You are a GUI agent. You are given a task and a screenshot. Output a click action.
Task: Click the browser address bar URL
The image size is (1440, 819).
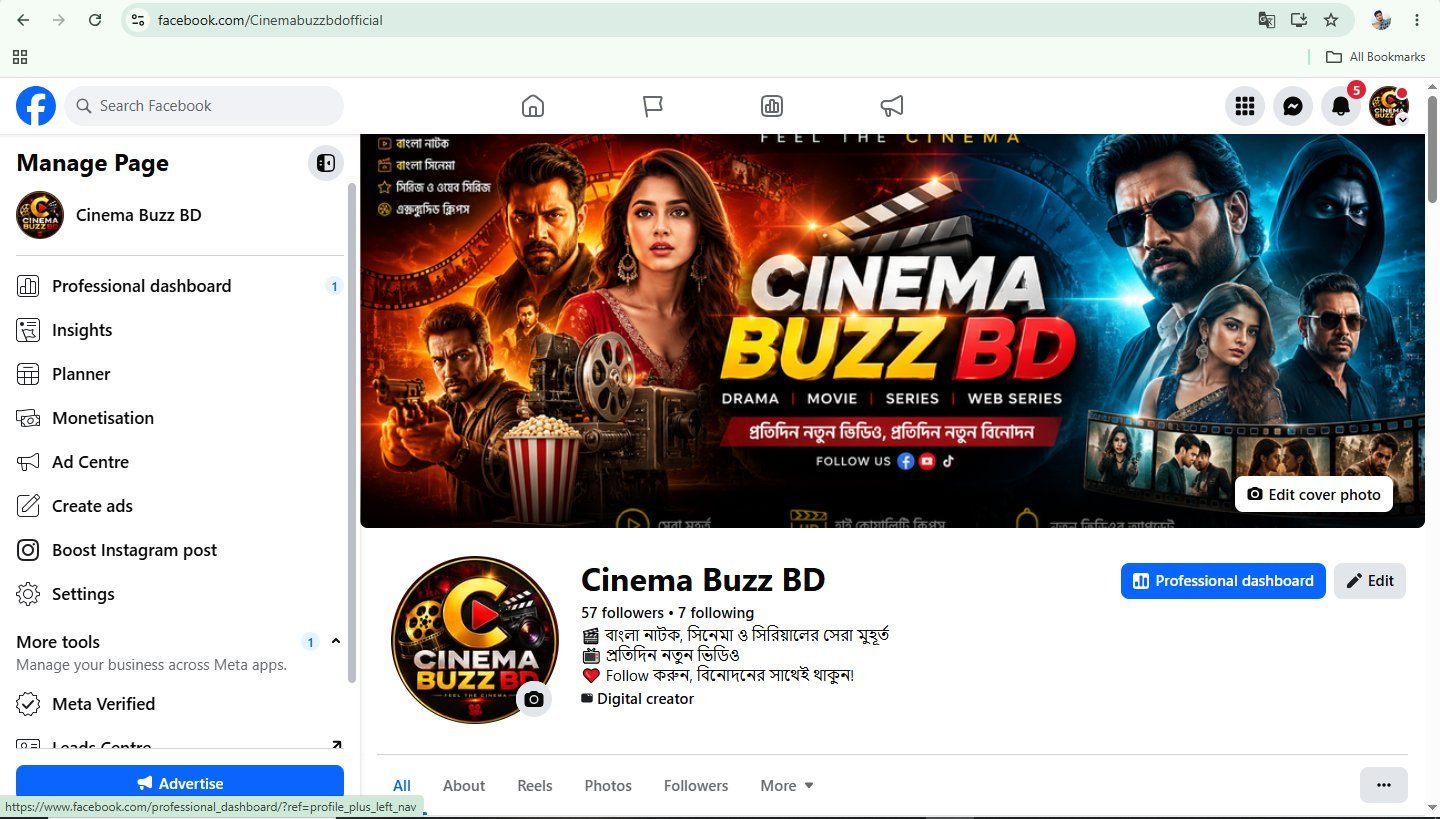270,20
